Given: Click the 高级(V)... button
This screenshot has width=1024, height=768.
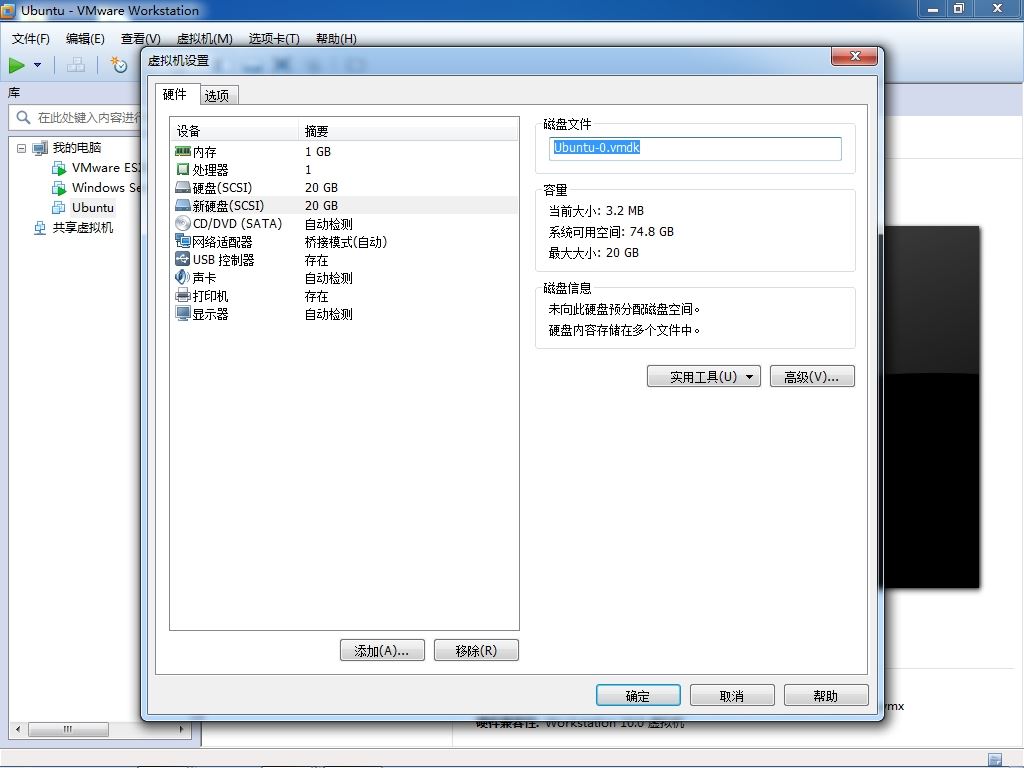Looking at the screenshot, I should [x=812, y=376].
